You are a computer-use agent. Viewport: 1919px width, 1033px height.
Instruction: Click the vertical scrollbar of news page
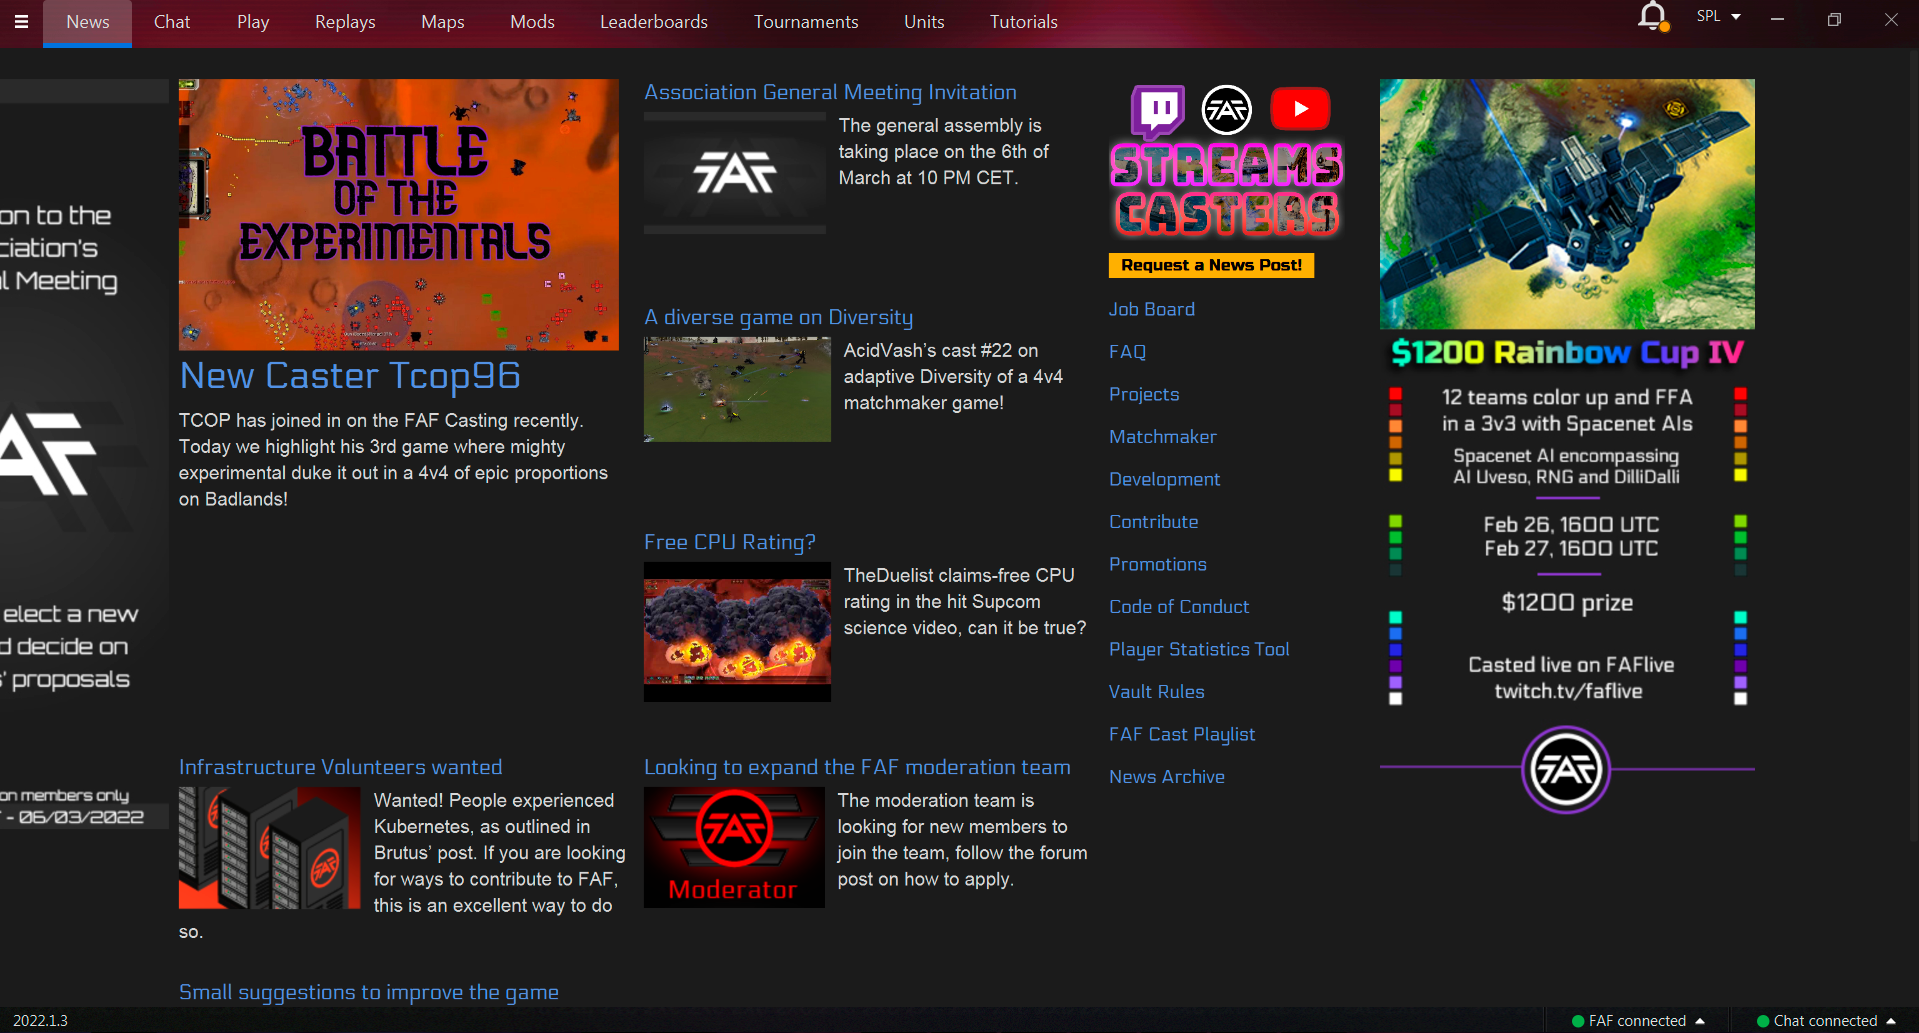(1913, 445)
